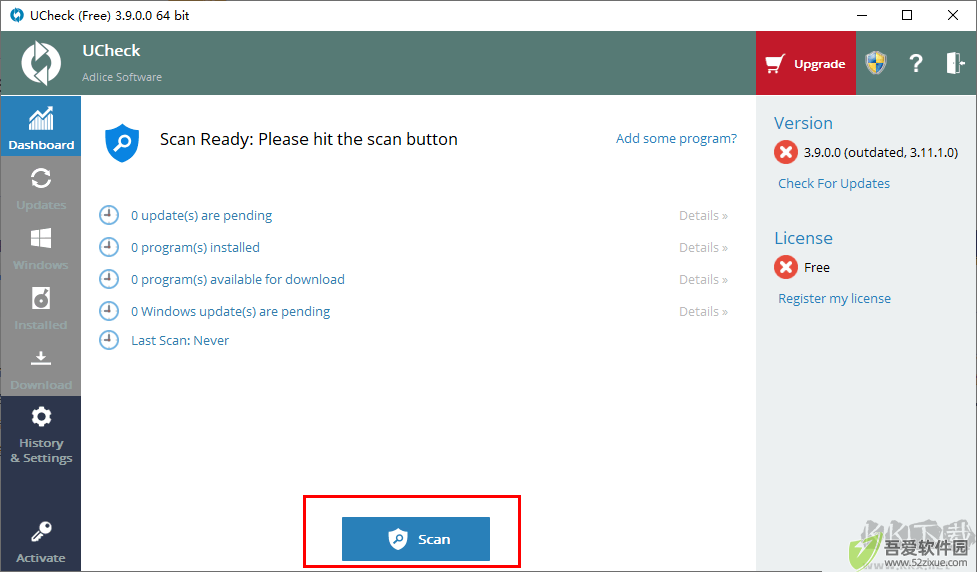Open help with the question mark icon
This screenshot has height=572, width=977.
tap(915, 63)
